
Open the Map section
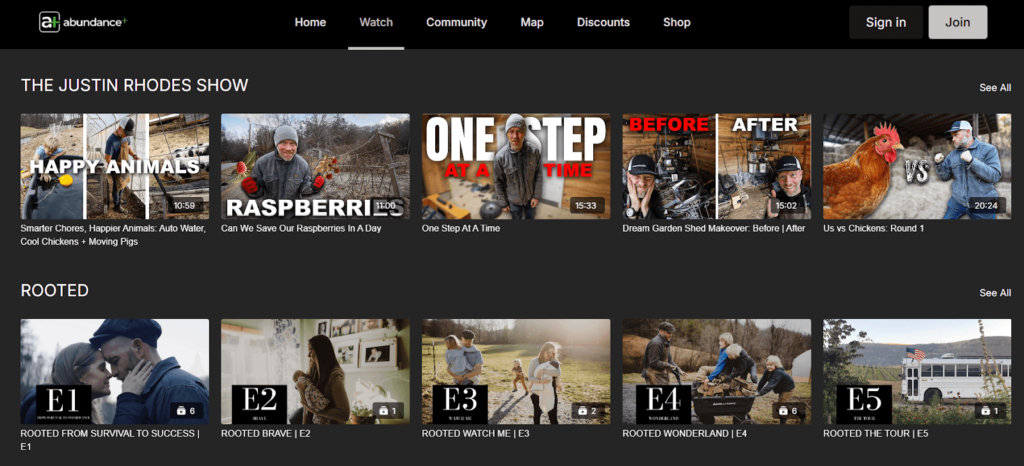532,22
